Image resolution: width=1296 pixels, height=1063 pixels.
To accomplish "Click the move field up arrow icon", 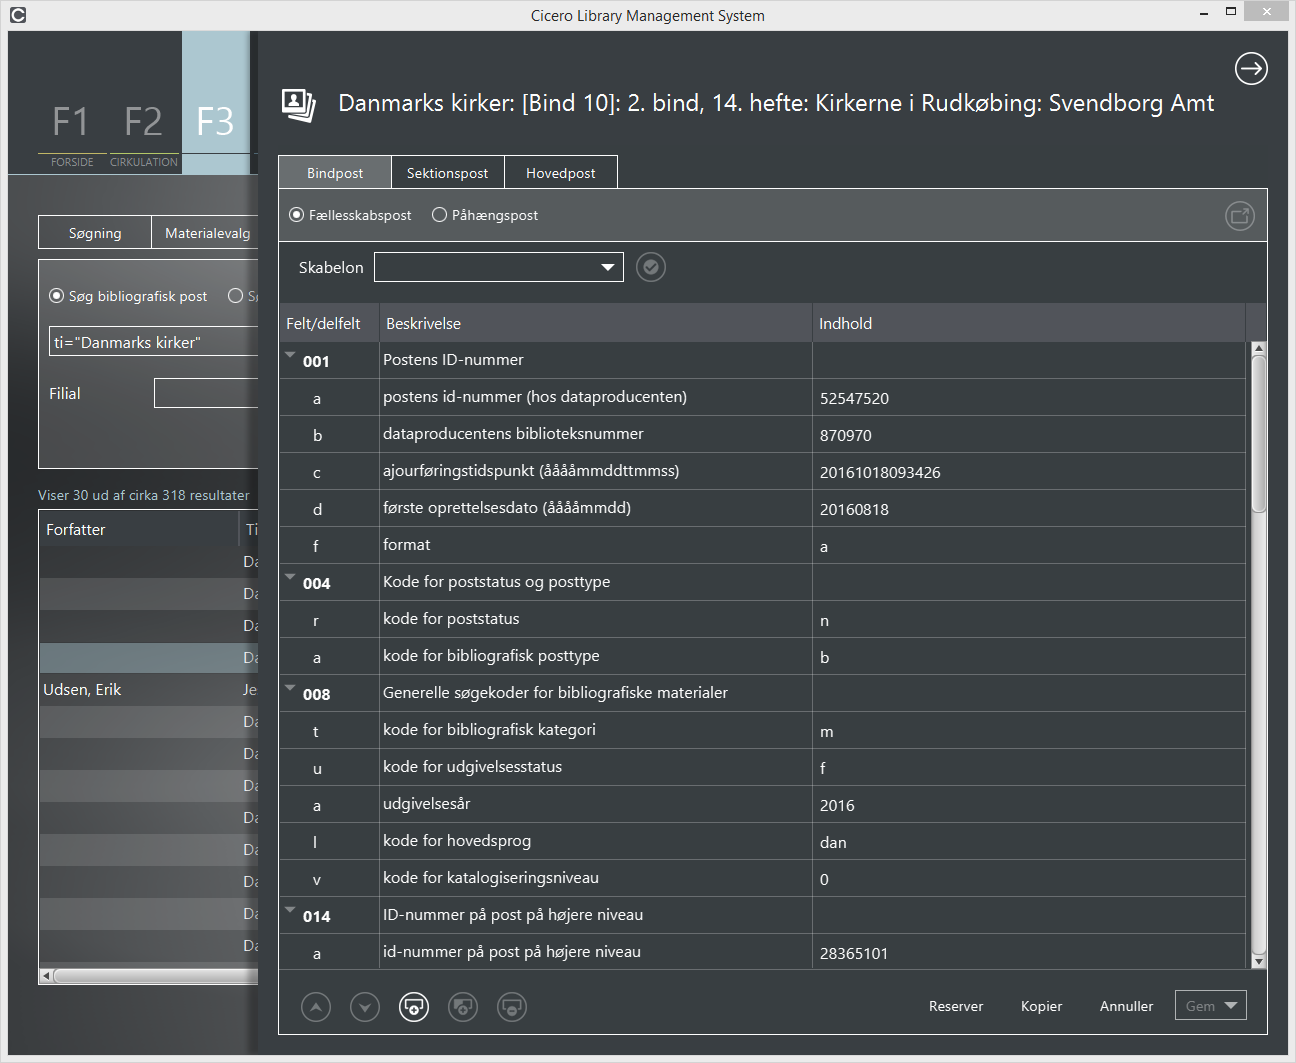I will pyautogui.click(x=316, y=1007).
